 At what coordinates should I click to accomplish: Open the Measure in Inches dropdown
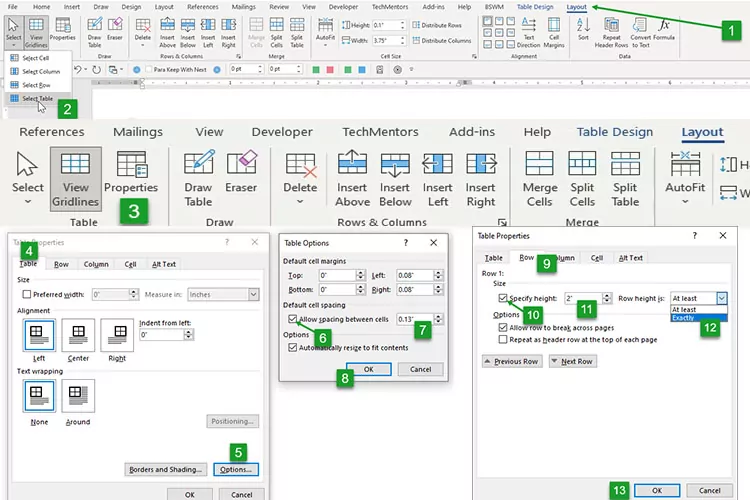pos(254,294)
